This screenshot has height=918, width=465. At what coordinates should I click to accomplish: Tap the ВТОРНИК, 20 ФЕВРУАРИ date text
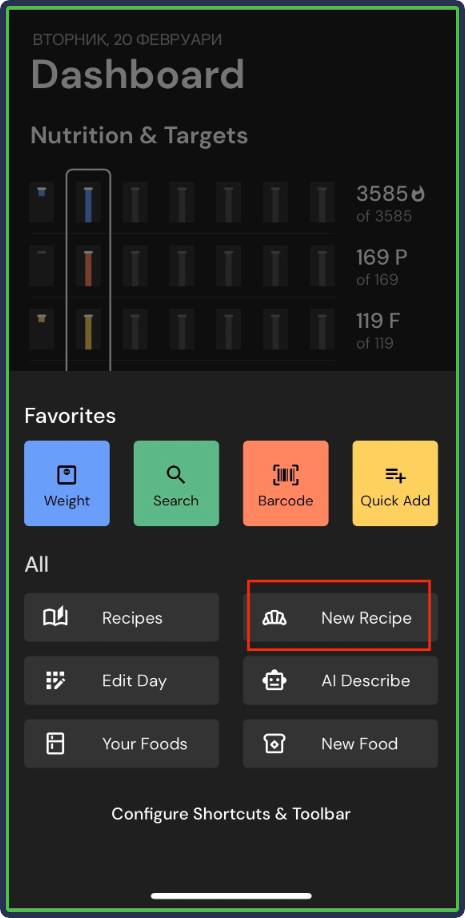point(127,40)
